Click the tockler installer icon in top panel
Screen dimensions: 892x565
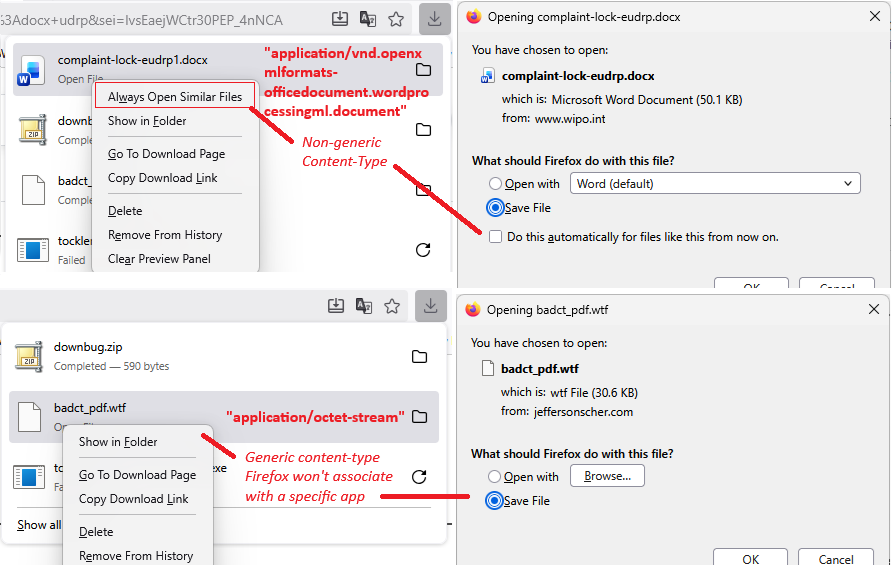click(x=32, y=250)
